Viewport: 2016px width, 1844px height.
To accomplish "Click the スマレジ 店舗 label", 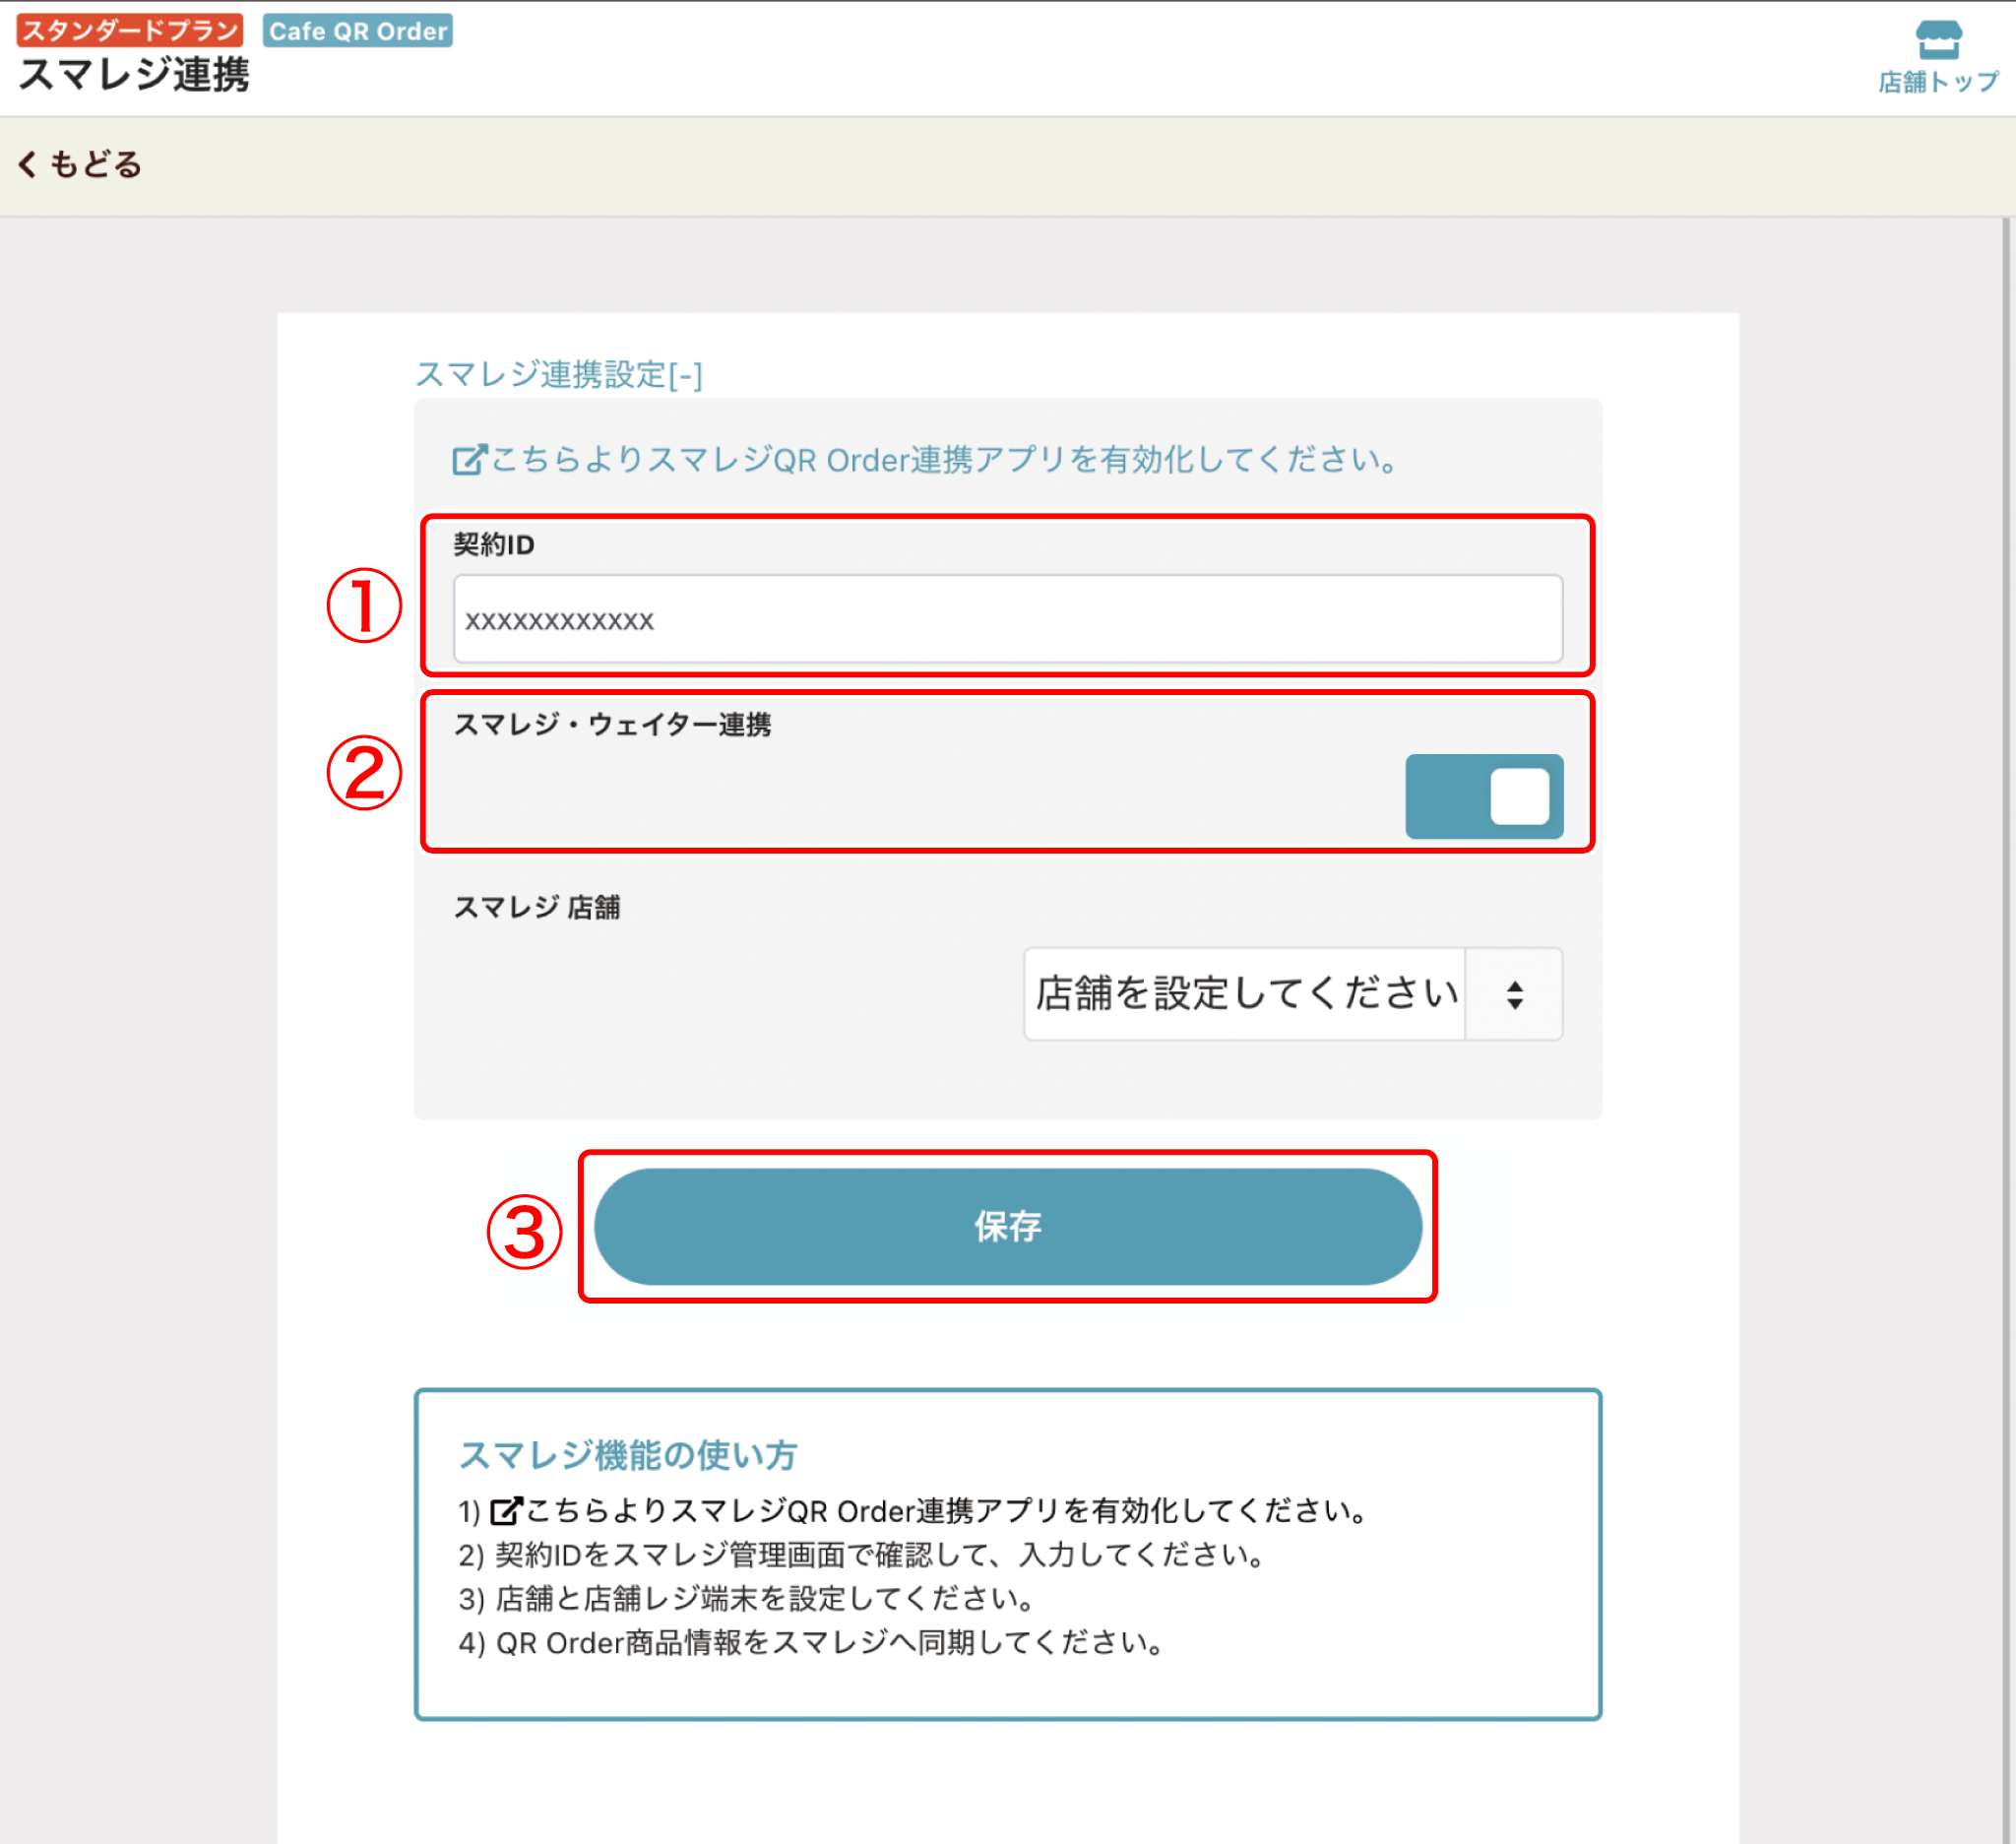I will click(537, 907).
